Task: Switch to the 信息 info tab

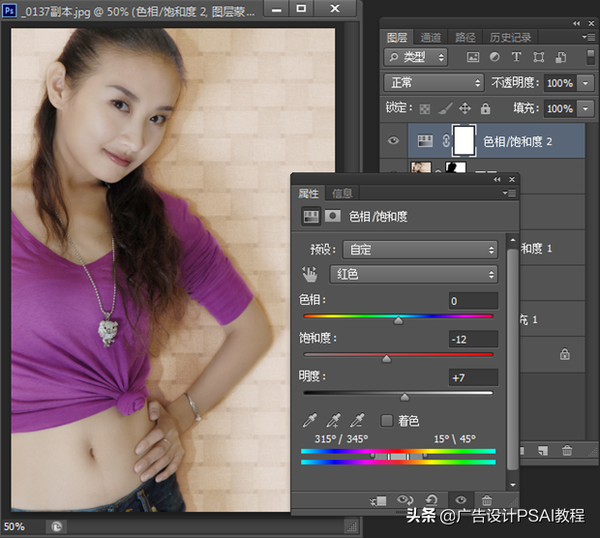Action: (x=342, y=193)
